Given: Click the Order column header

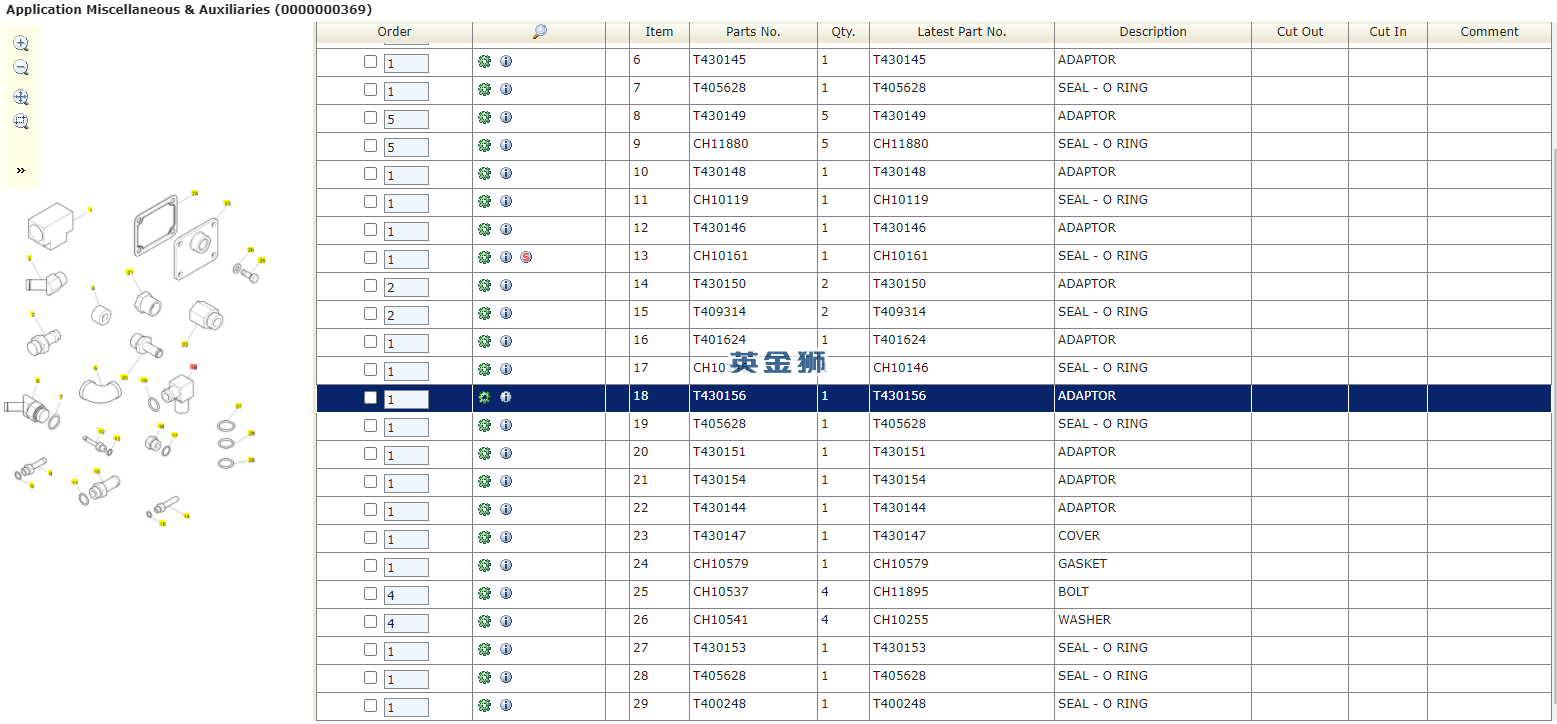Looking at the screenshot, I should pyautogui.click(x=394, y=32).
